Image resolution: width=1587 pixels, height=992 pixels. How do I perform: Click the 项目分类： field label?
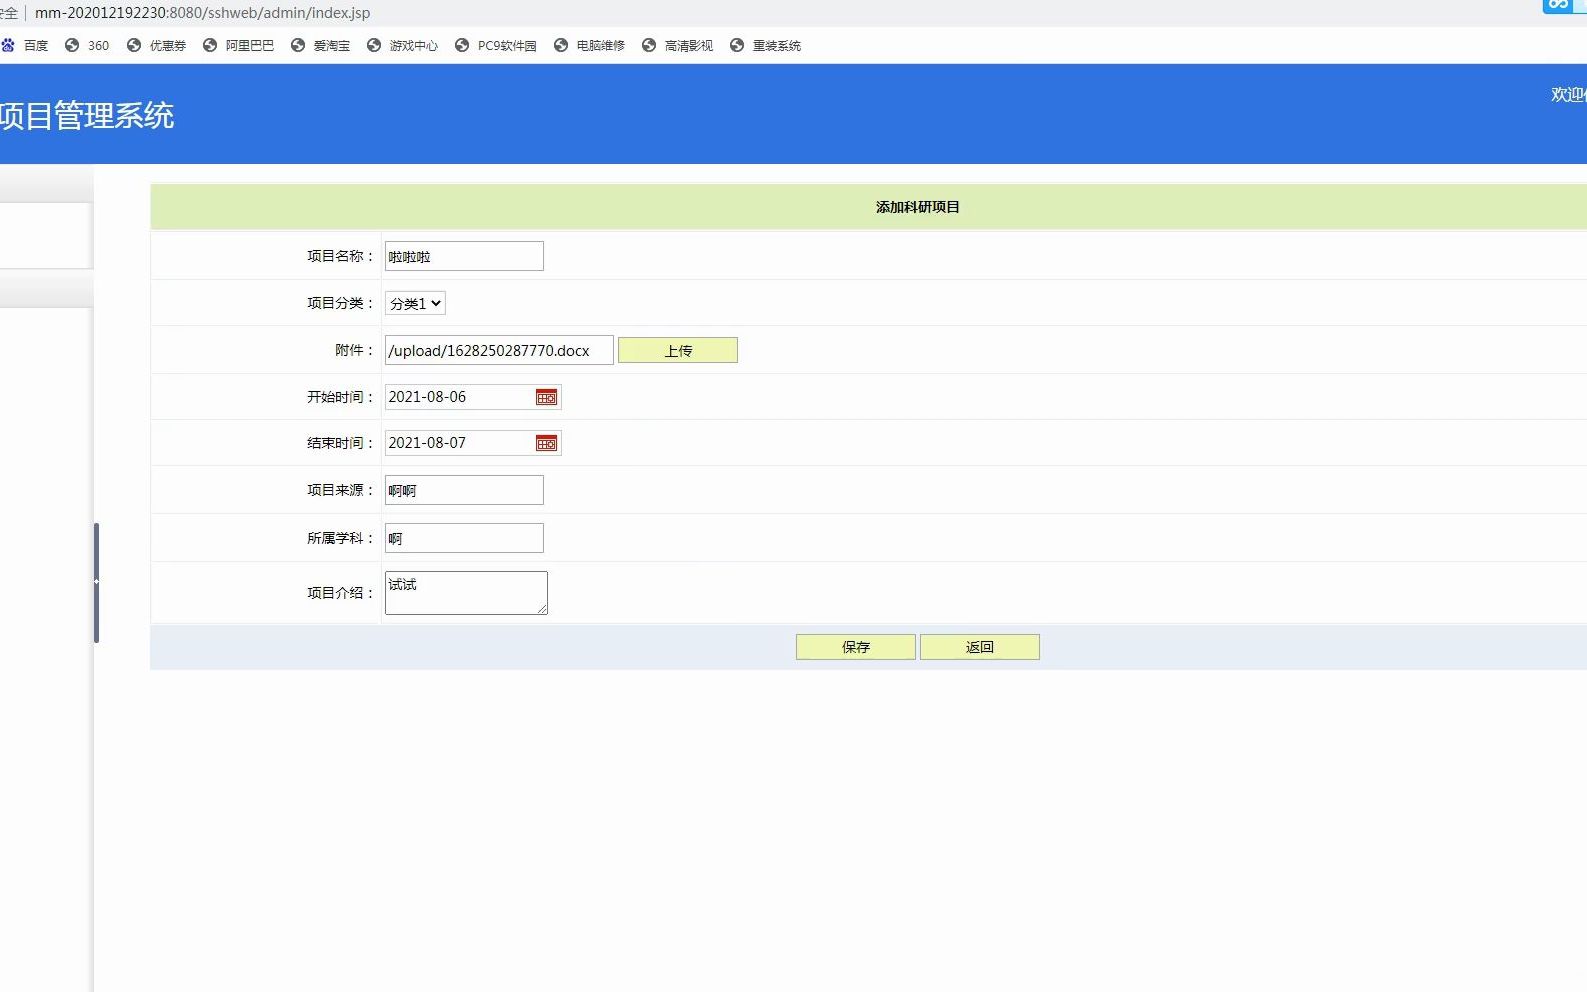point(341,303)
